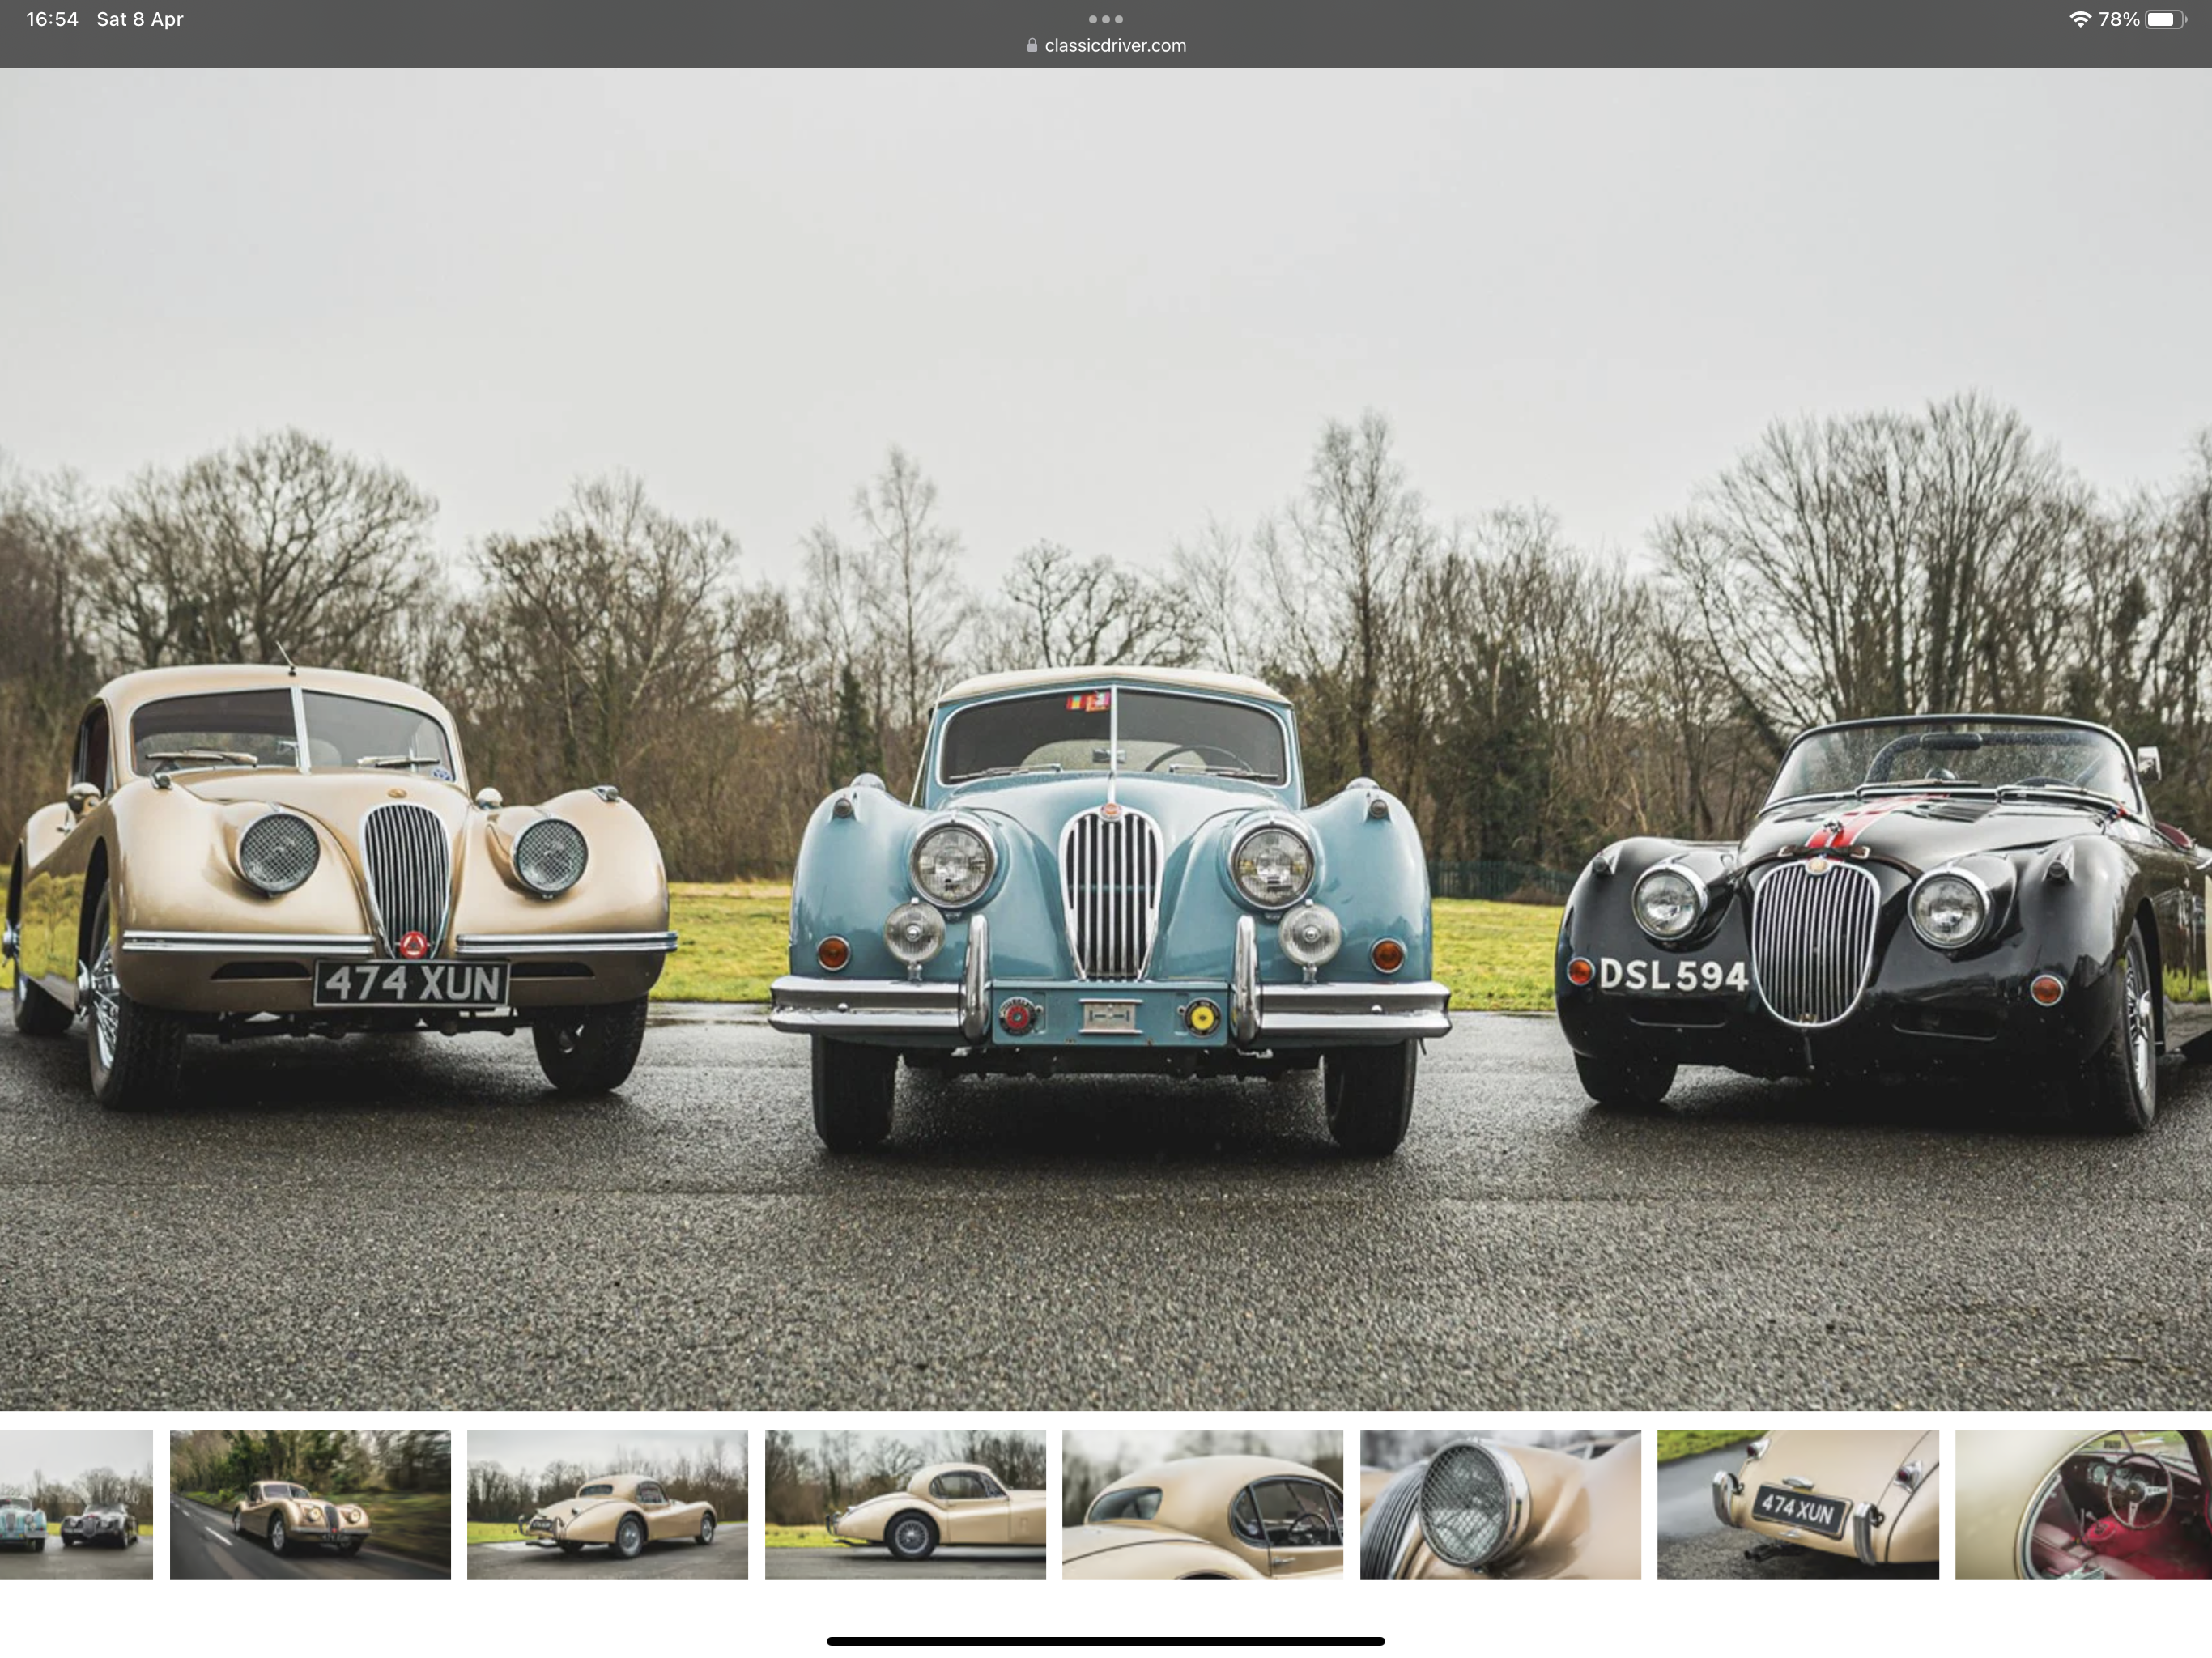Tap the battery indicator icon

coord(2164,19)
